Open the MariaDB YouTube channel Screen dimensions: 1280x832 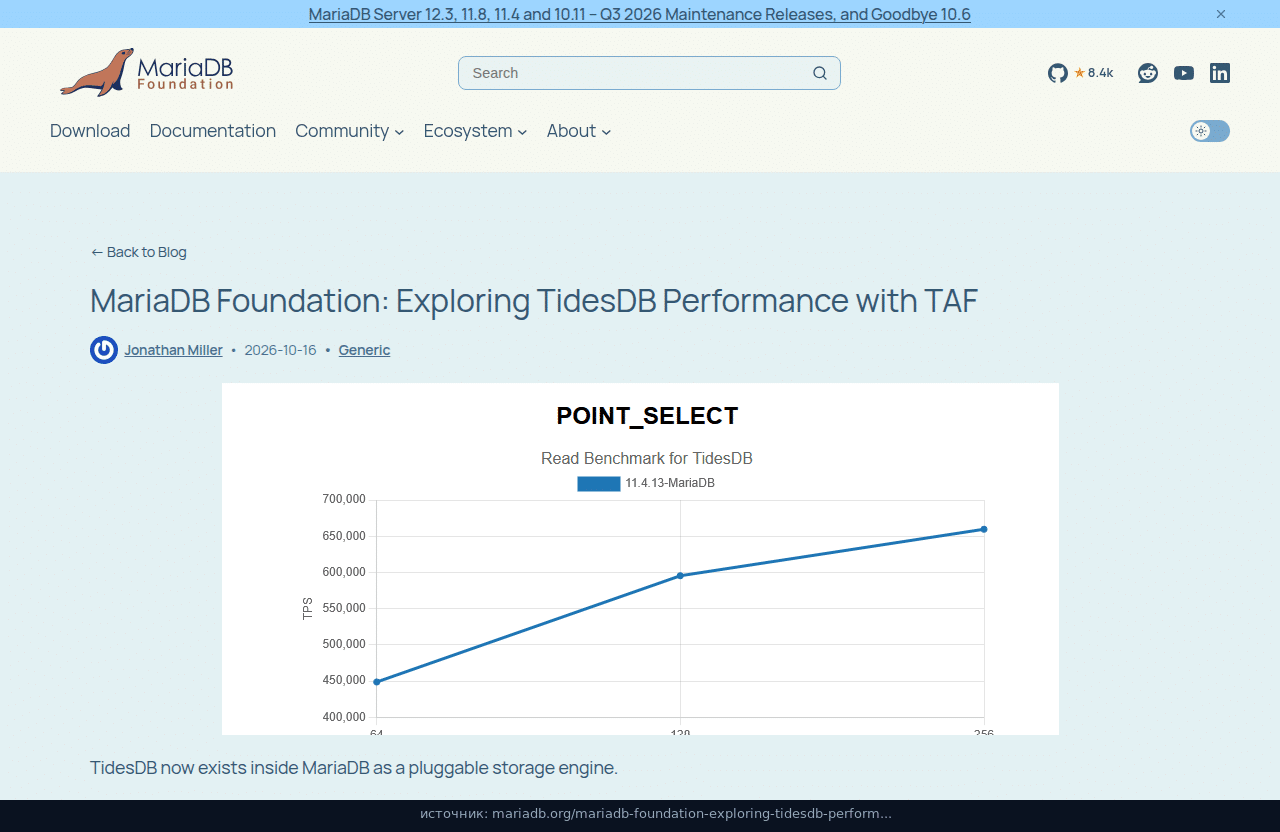1184,73
